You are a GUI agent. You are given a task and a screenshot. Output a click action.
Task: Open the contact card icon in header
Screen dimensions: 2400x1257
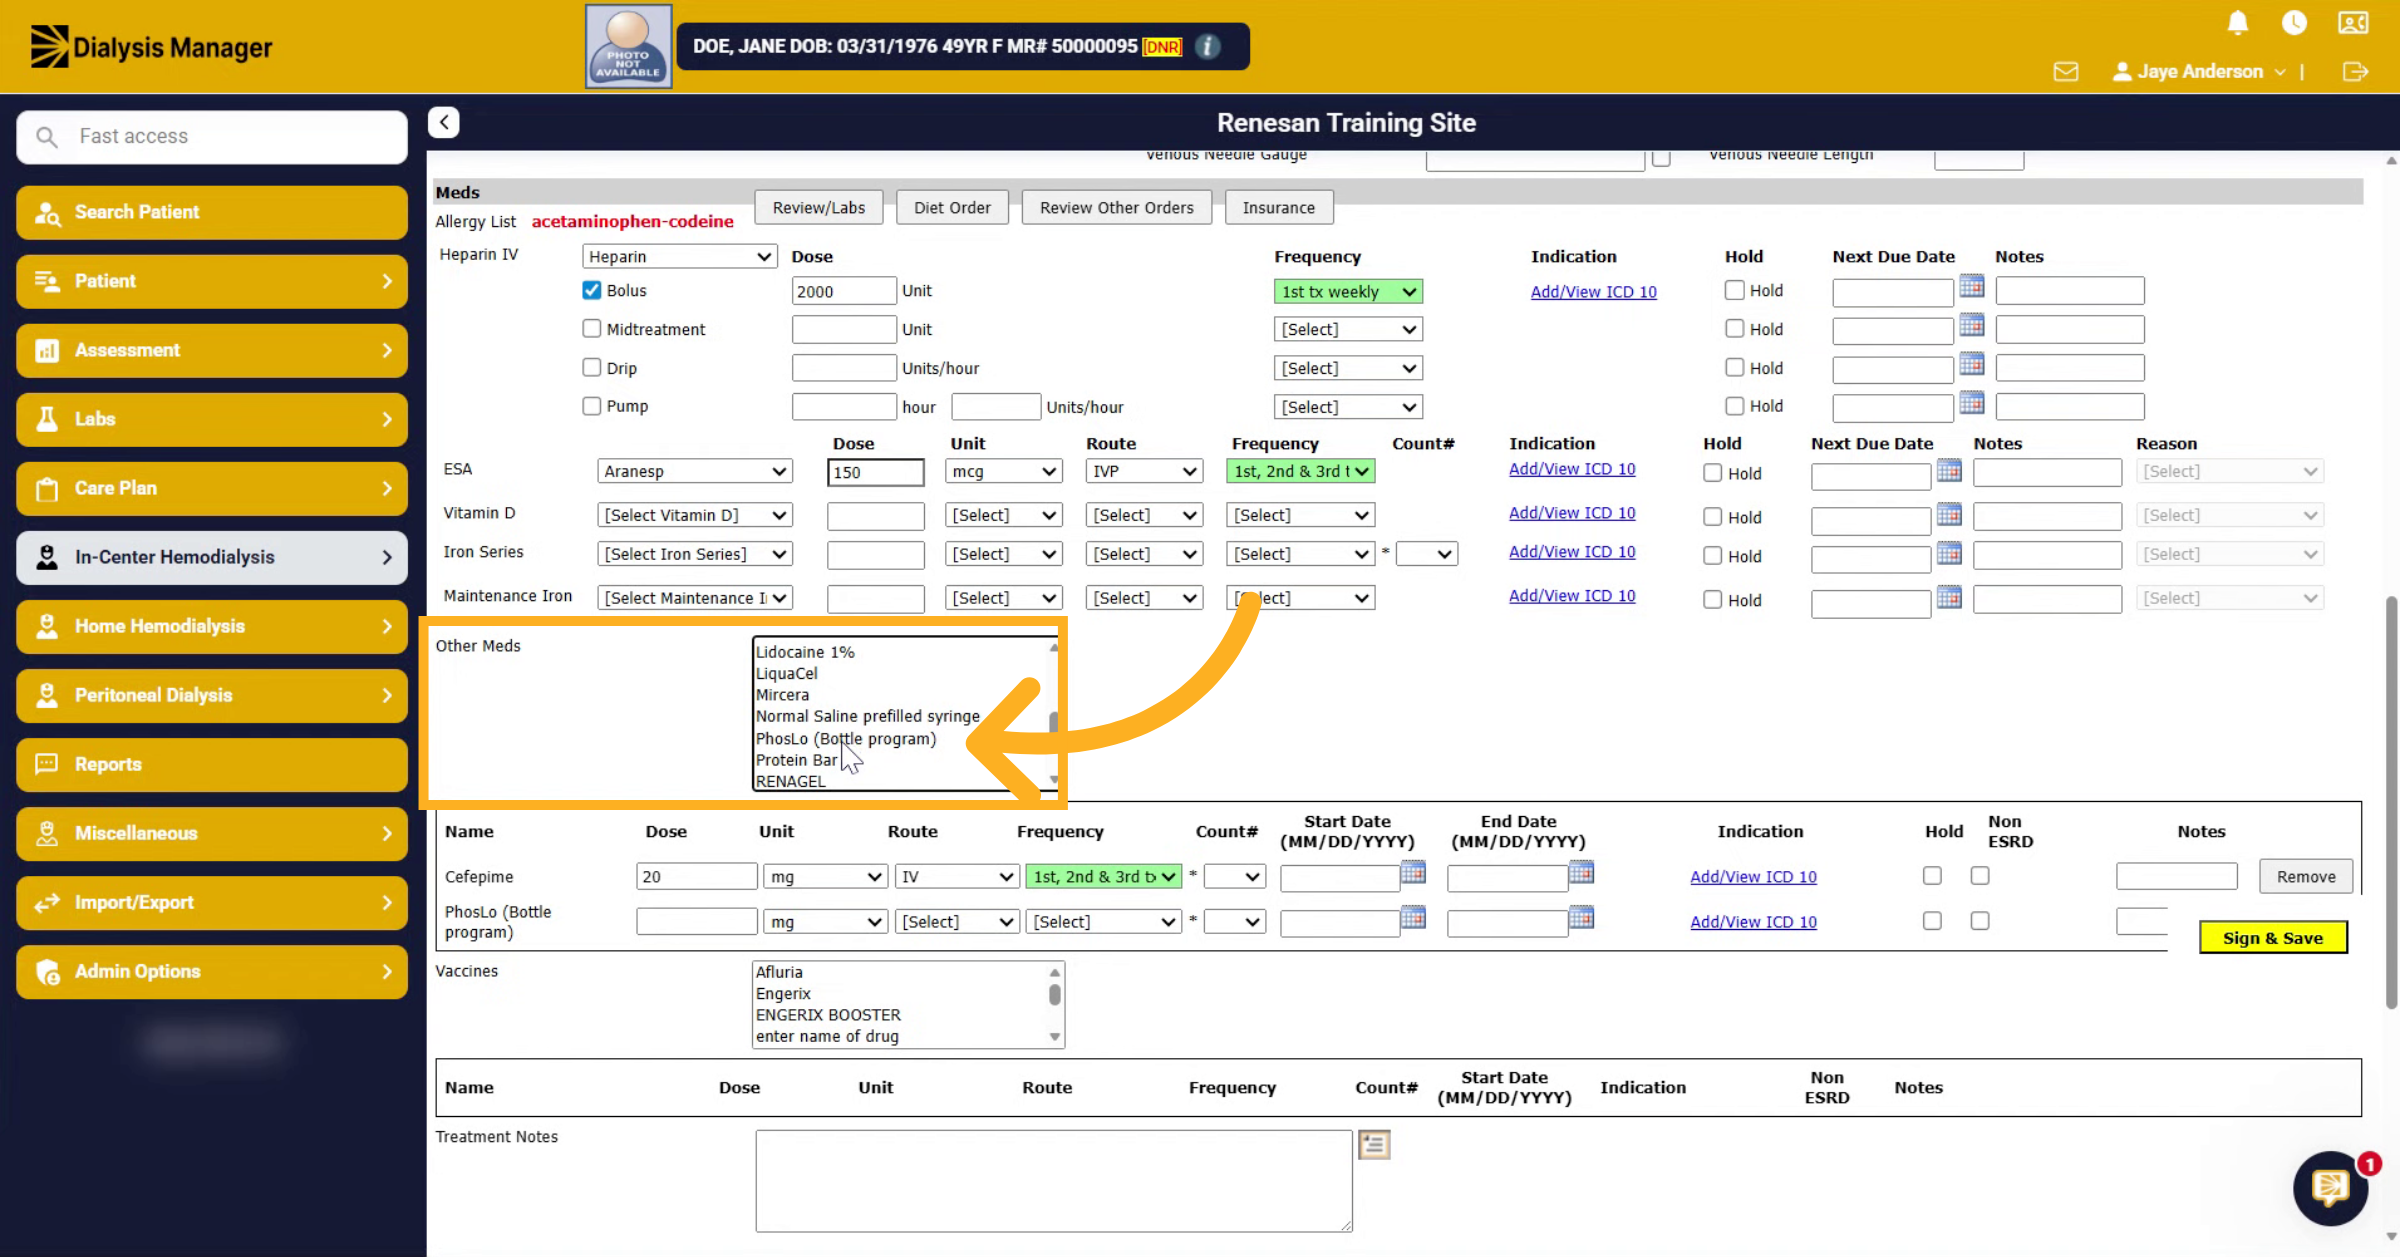2352,23
